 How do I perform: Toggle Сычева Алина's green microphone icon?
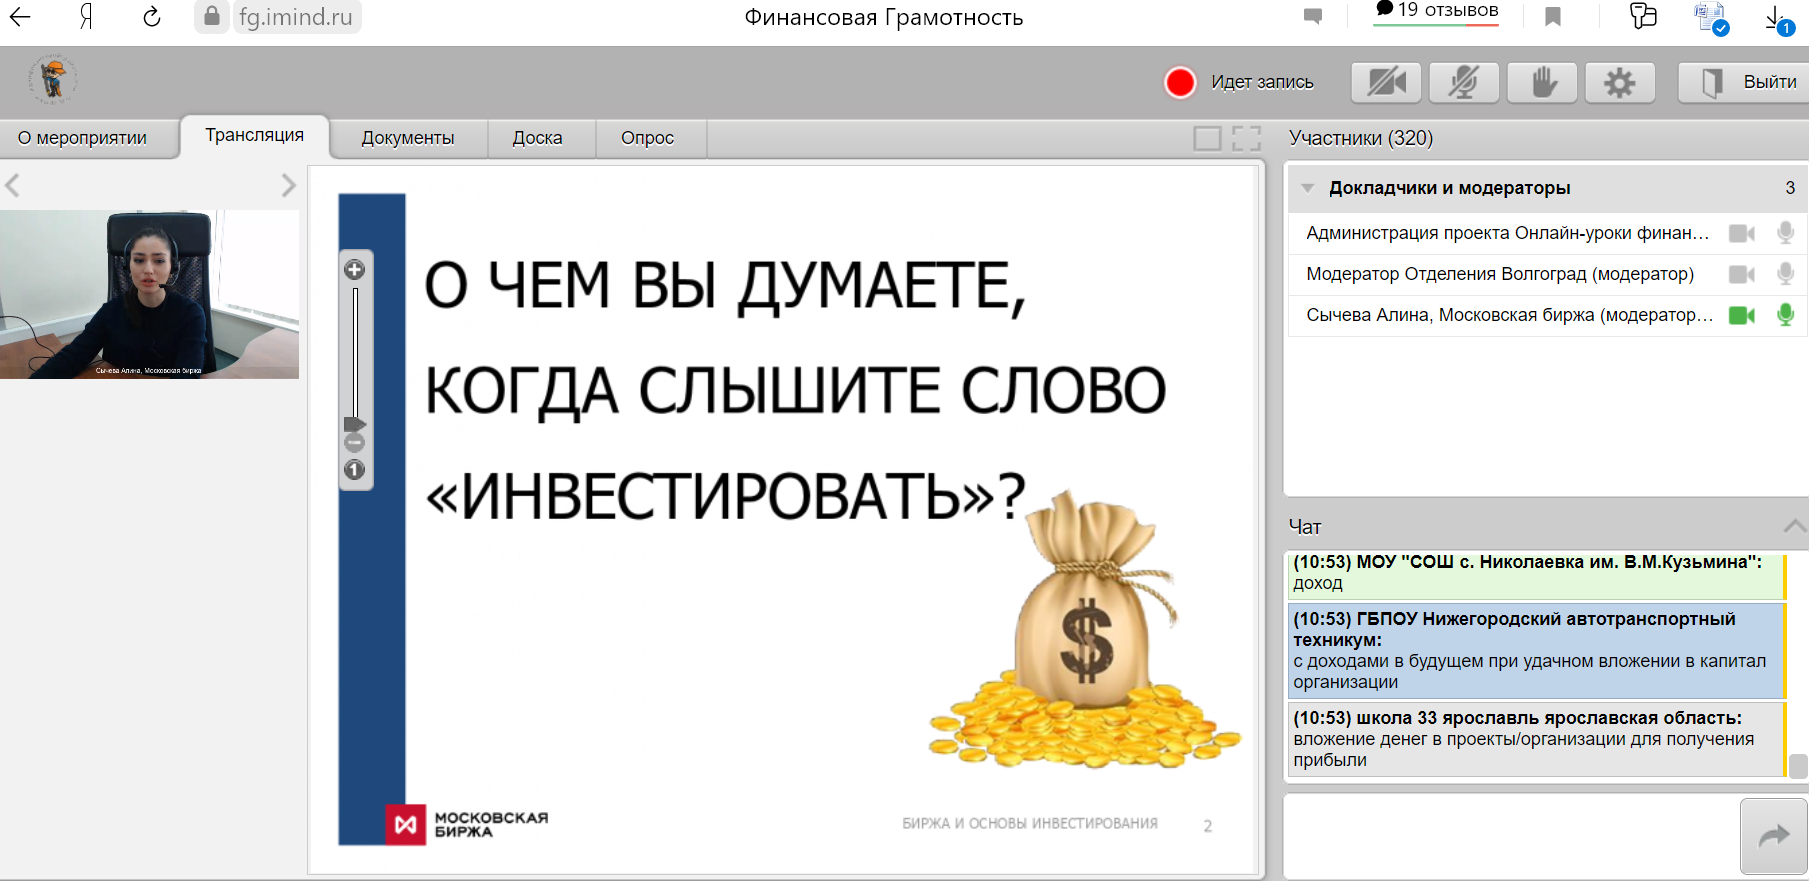[x=1785, y=315]
